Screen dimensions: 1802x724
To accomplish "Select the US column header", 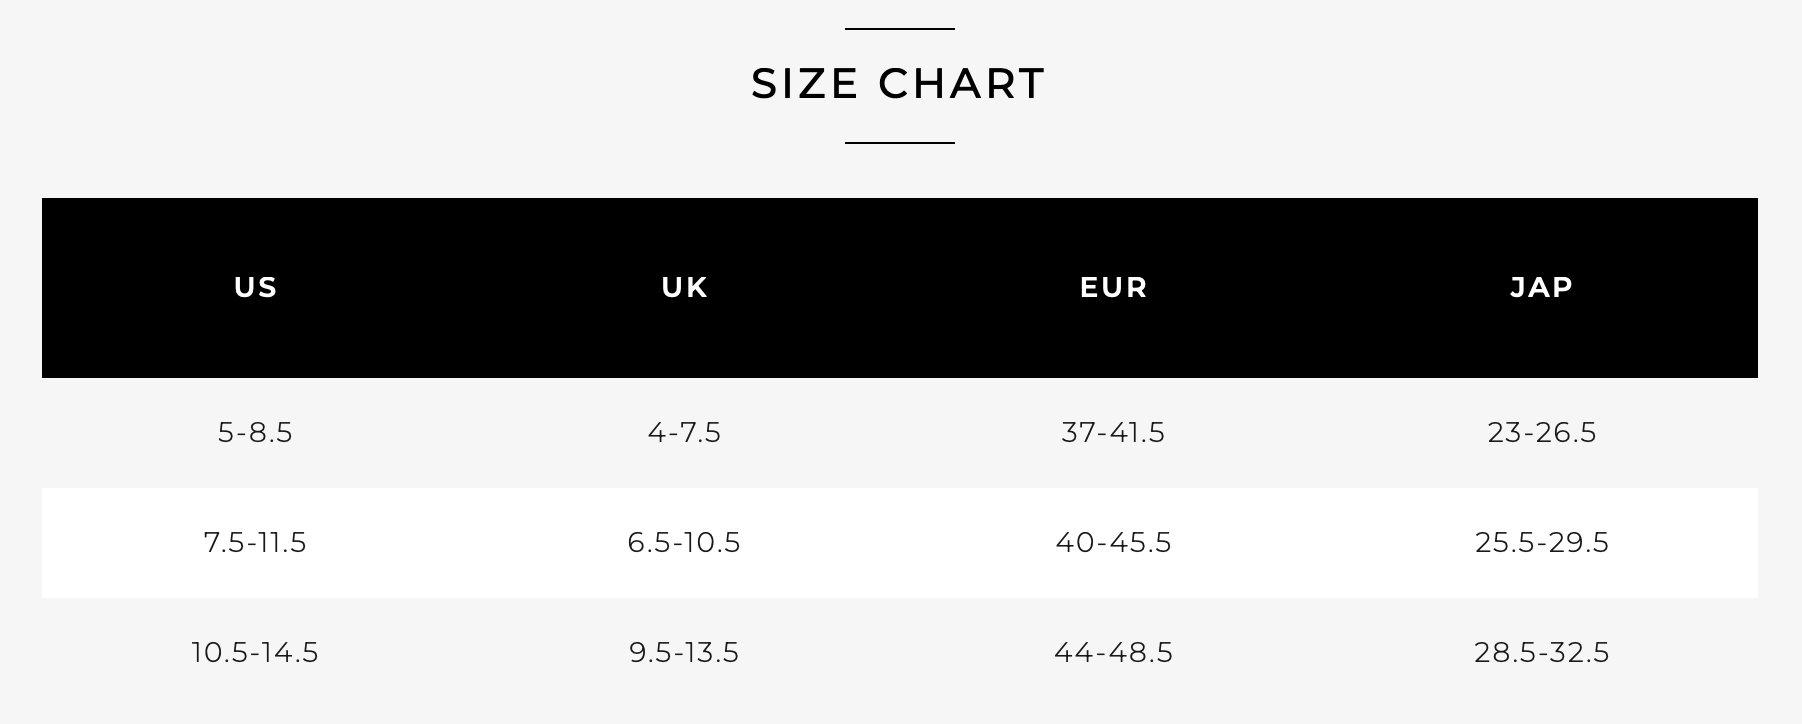I will [256, 288].
